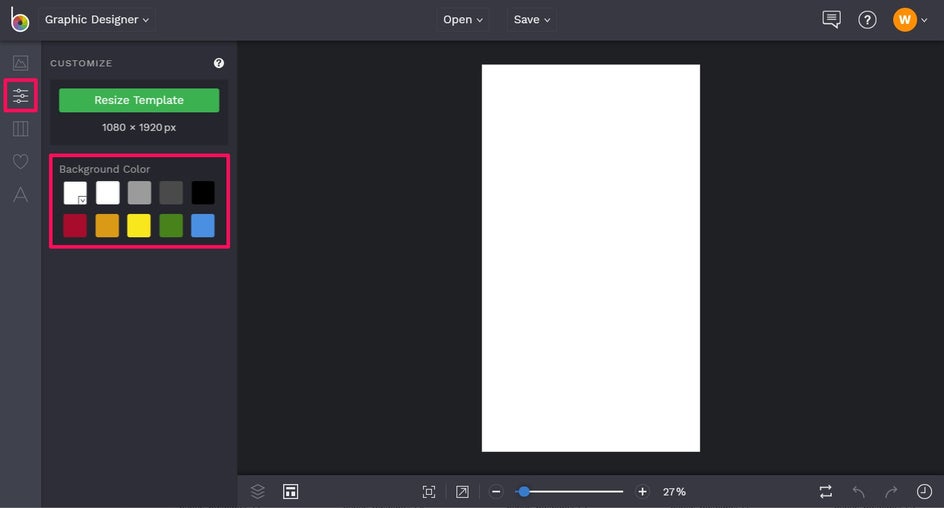Click the Resize Template button
Screen dimensions: 944x508
click(x=139, y=100)
